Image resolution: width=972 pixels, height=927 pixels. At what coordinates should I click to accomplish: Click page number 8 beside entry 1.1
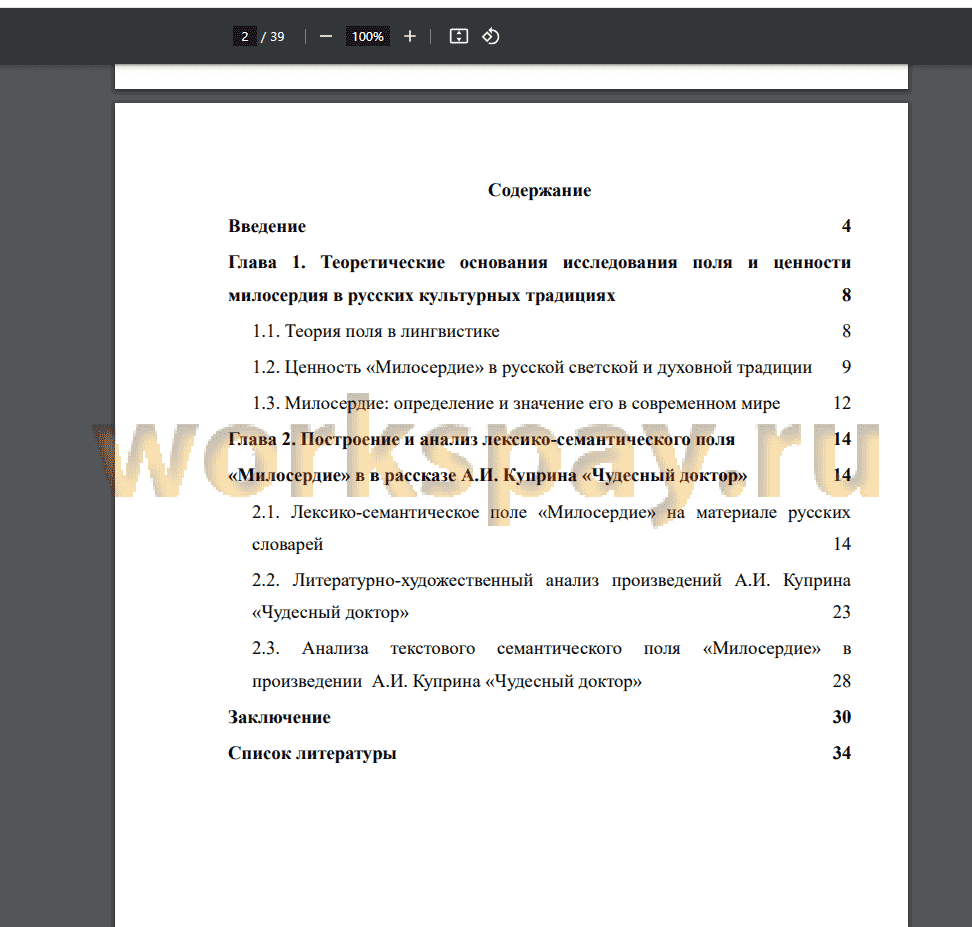846,331
